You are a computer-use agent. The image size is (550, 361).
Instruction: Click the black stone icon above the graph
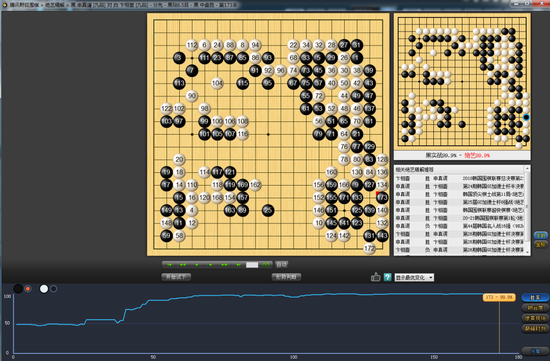[x=18, y=289]
